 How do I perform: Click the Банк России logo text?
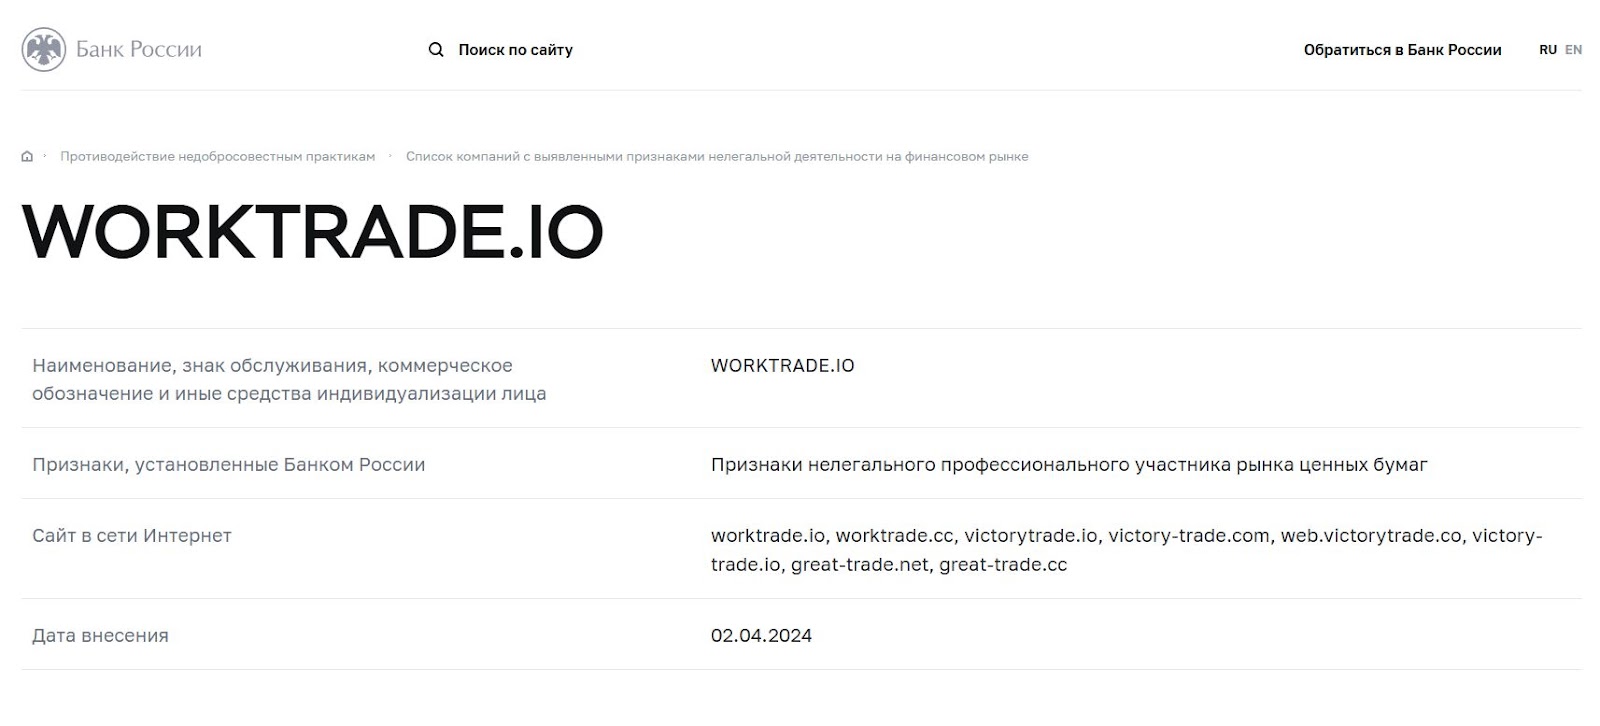[x=139, y=50]
